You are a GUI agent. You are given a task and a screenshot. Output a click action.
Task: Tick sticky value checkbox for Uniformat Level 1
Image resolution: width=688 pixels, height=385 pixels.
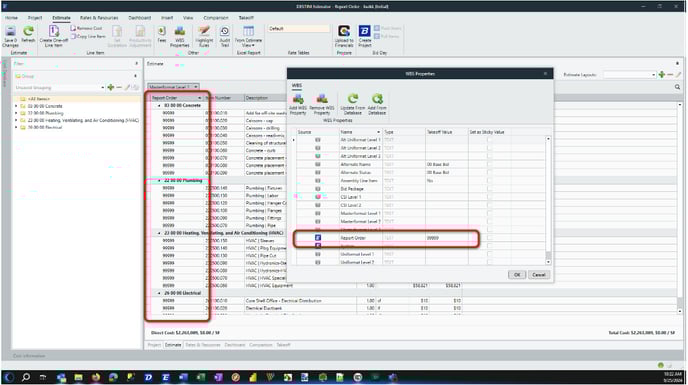[x=489, y=254]
